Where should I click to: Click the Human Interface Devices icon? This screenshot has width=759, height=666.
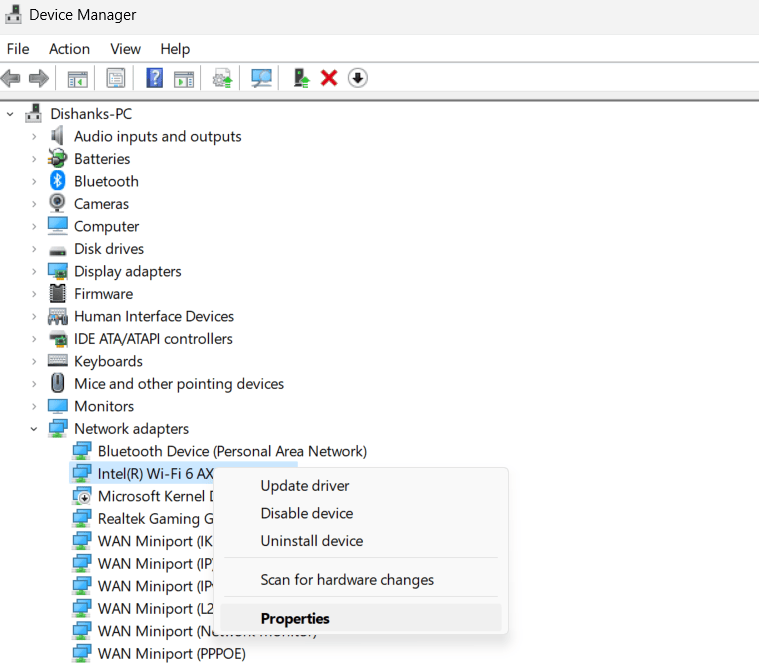(x=58, y=317)
